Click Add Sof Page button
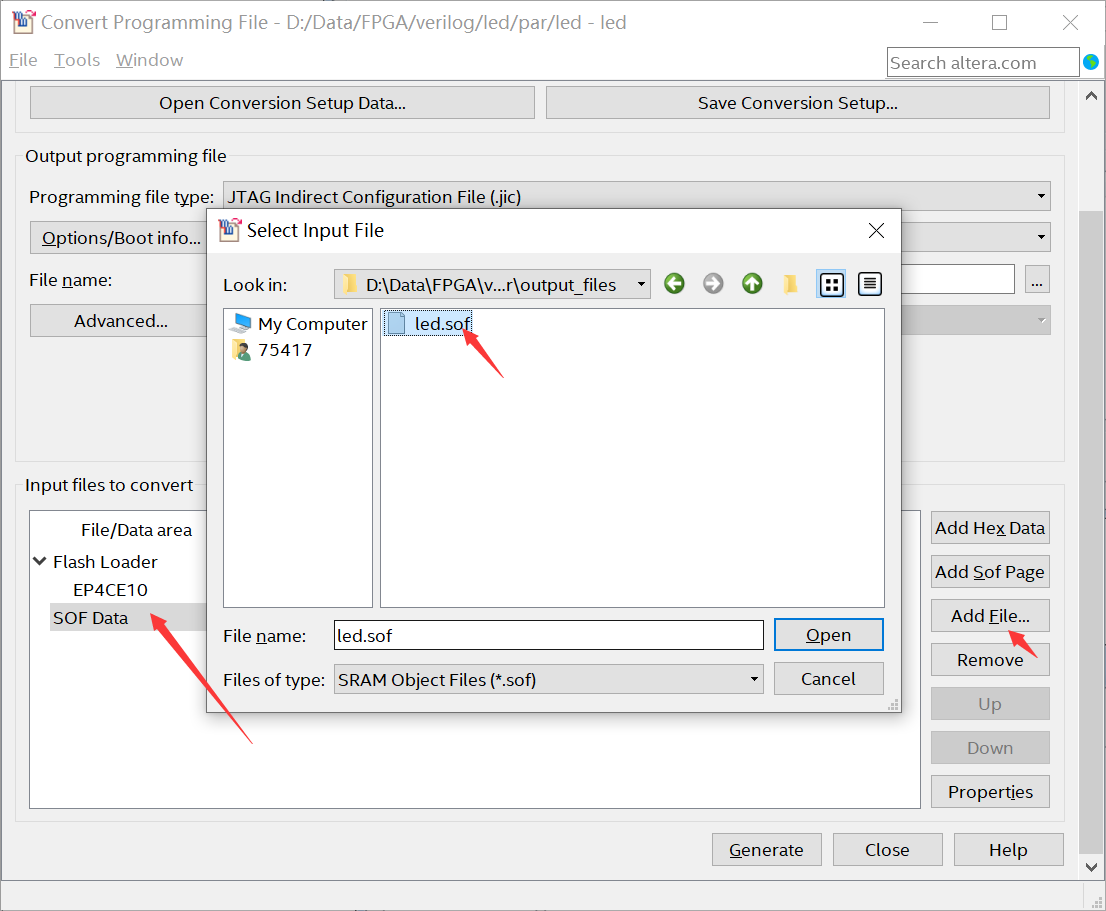Screen dimensions: 1106x911 click(x=990, y=572)
